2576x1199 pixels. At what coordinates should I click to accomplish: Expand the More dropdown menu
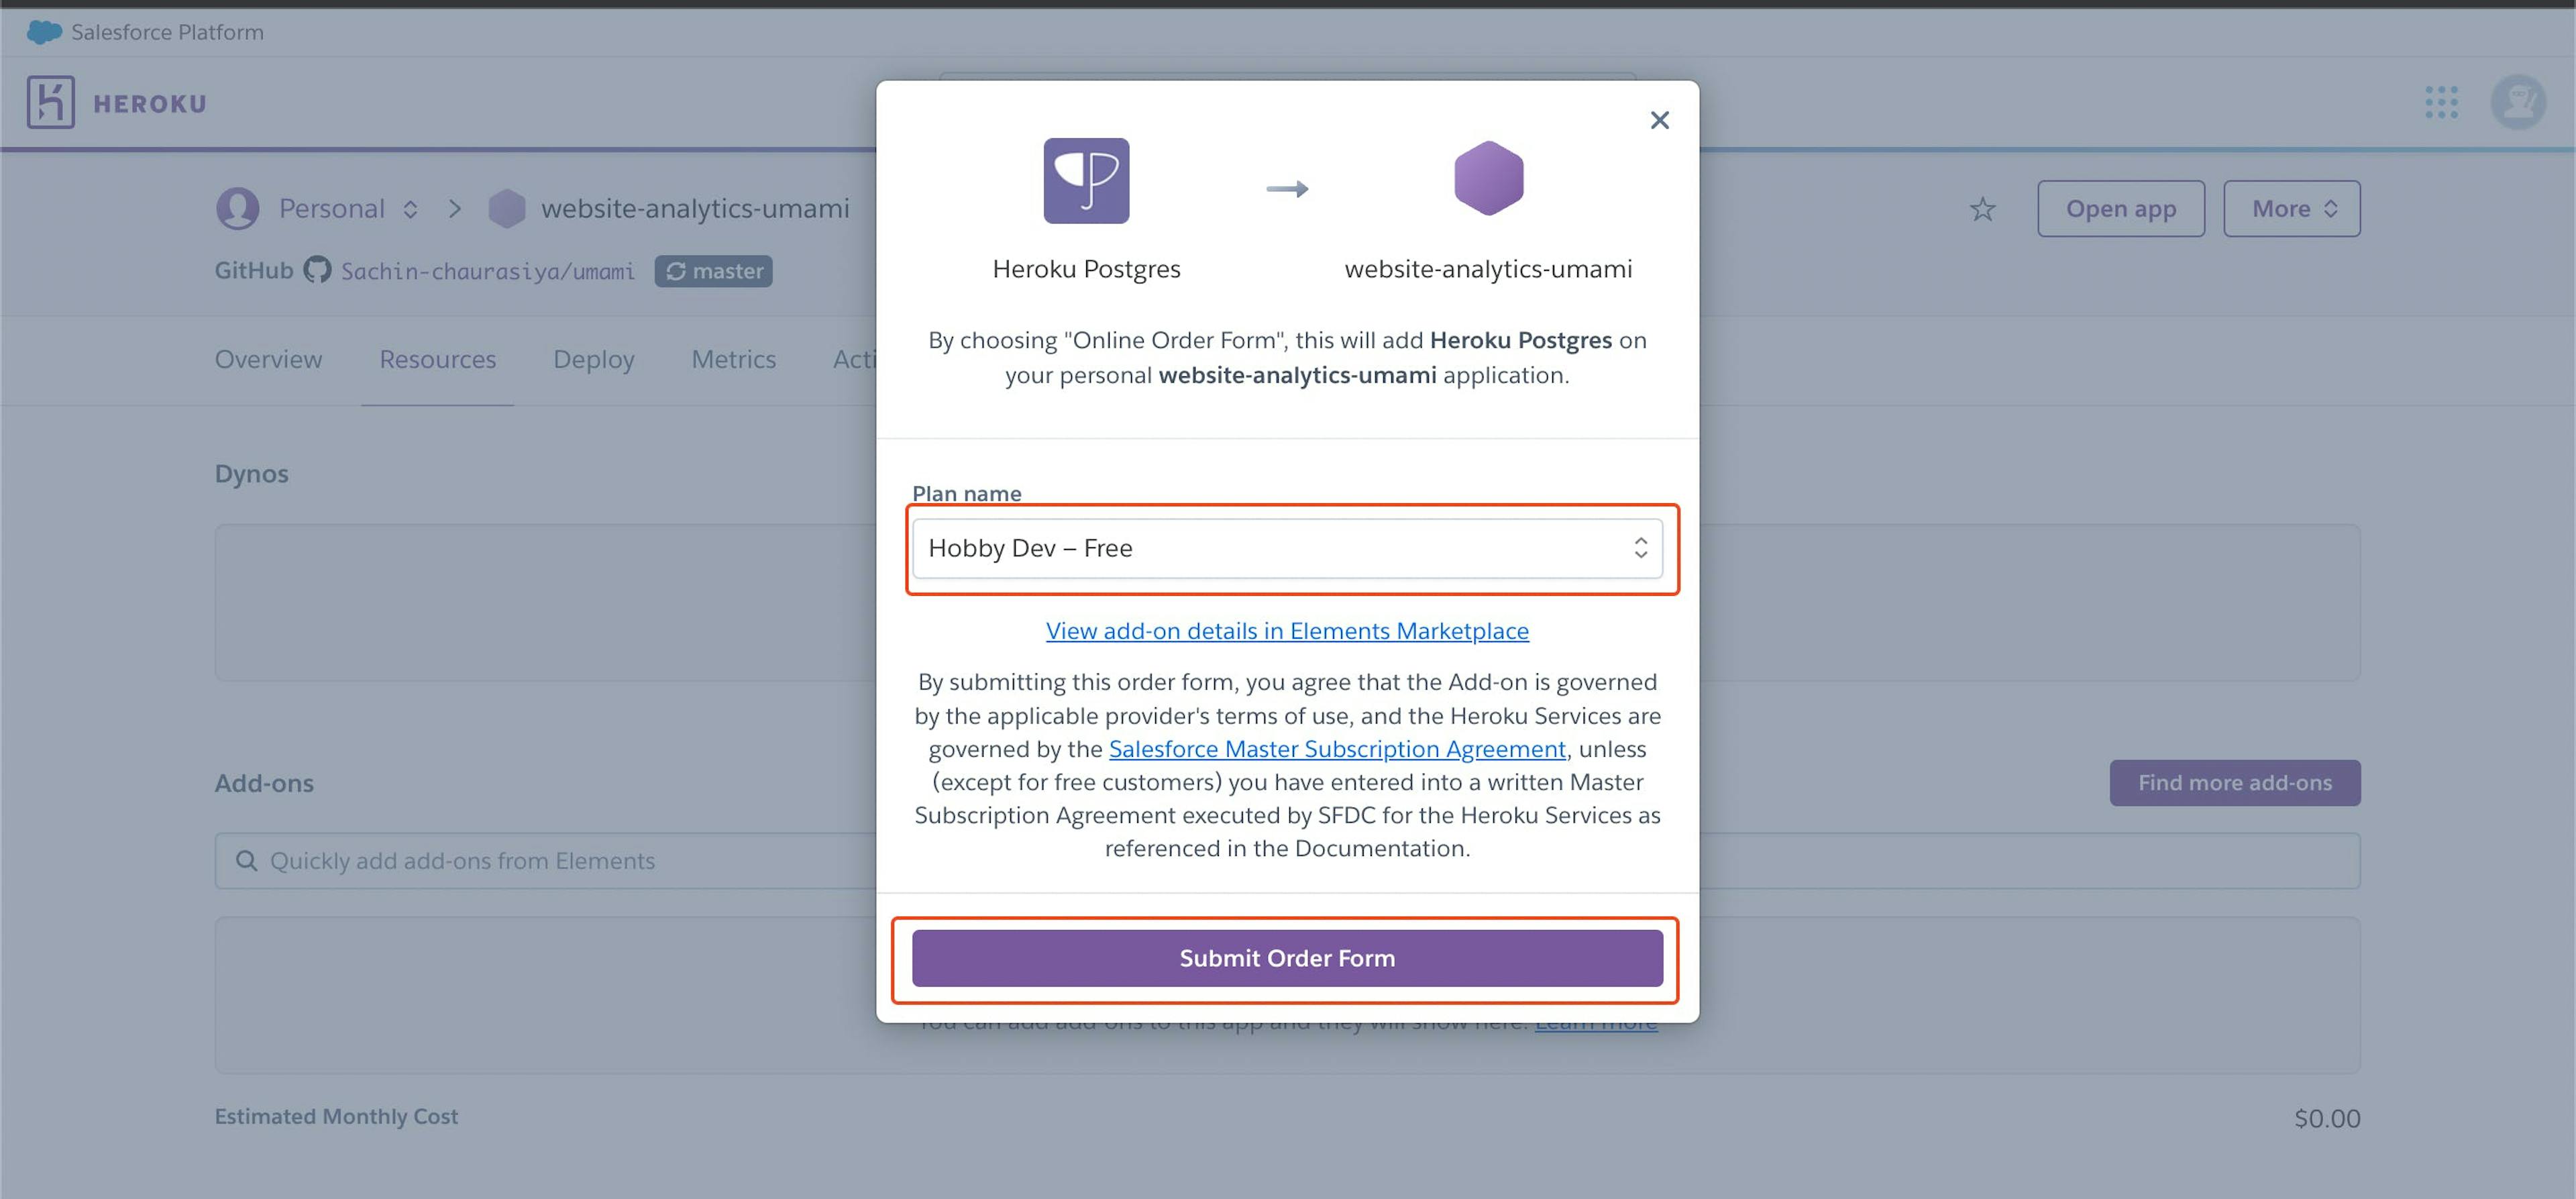[x=2292, y=209]
